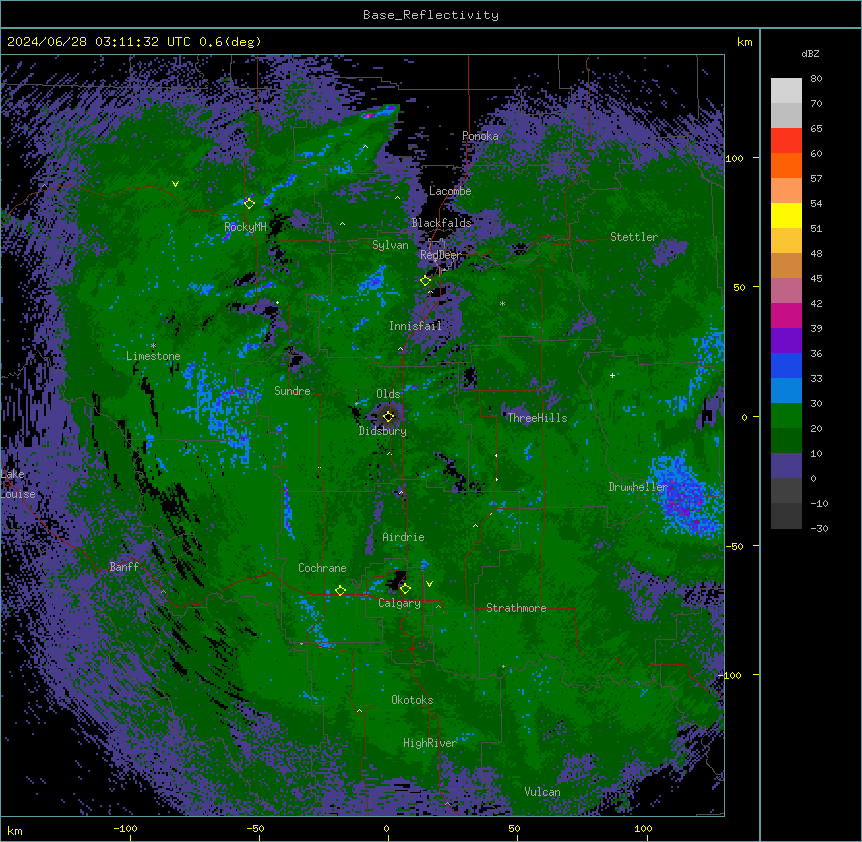862x842 pixels.
Task: Click the Innisfail city label
Action: pyautogui.click(x=415, y=326)
